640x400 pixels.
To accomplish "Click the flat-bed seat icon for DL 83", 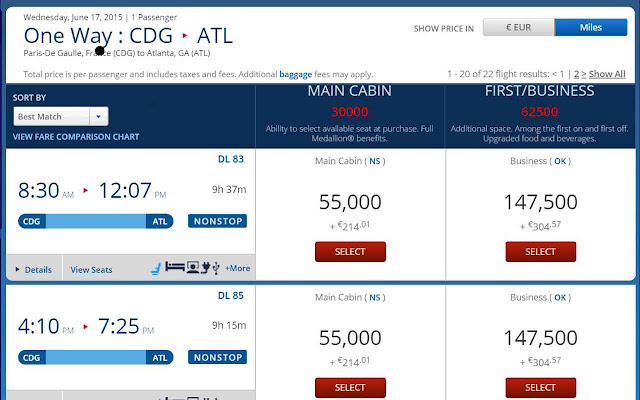I will 175,267.
